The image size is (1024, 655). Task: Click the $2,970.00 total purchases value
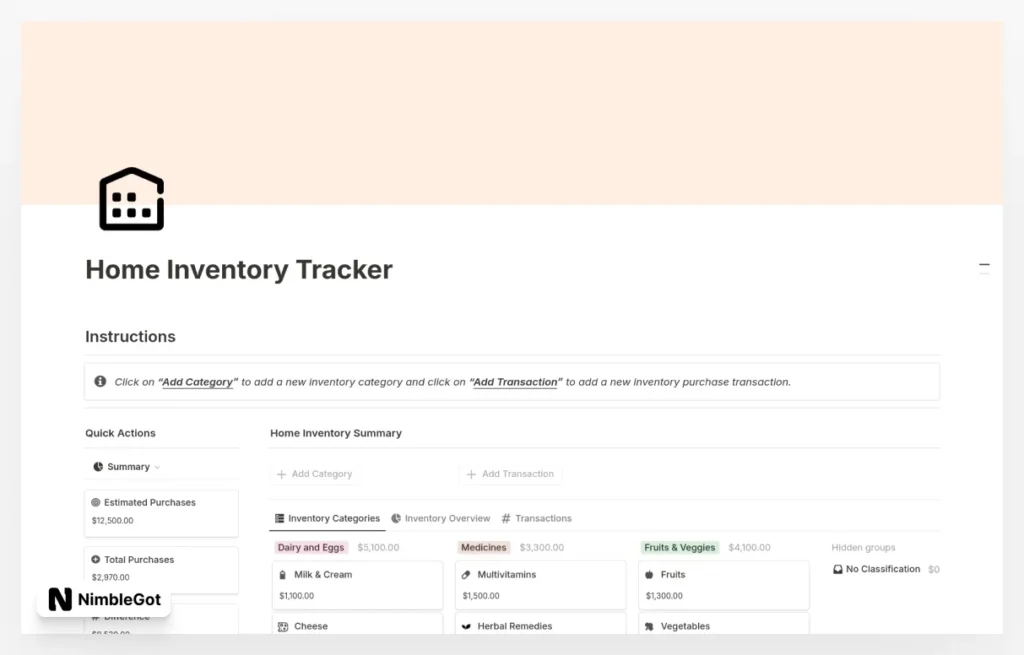pyautogui.click(x=110, y=577)
